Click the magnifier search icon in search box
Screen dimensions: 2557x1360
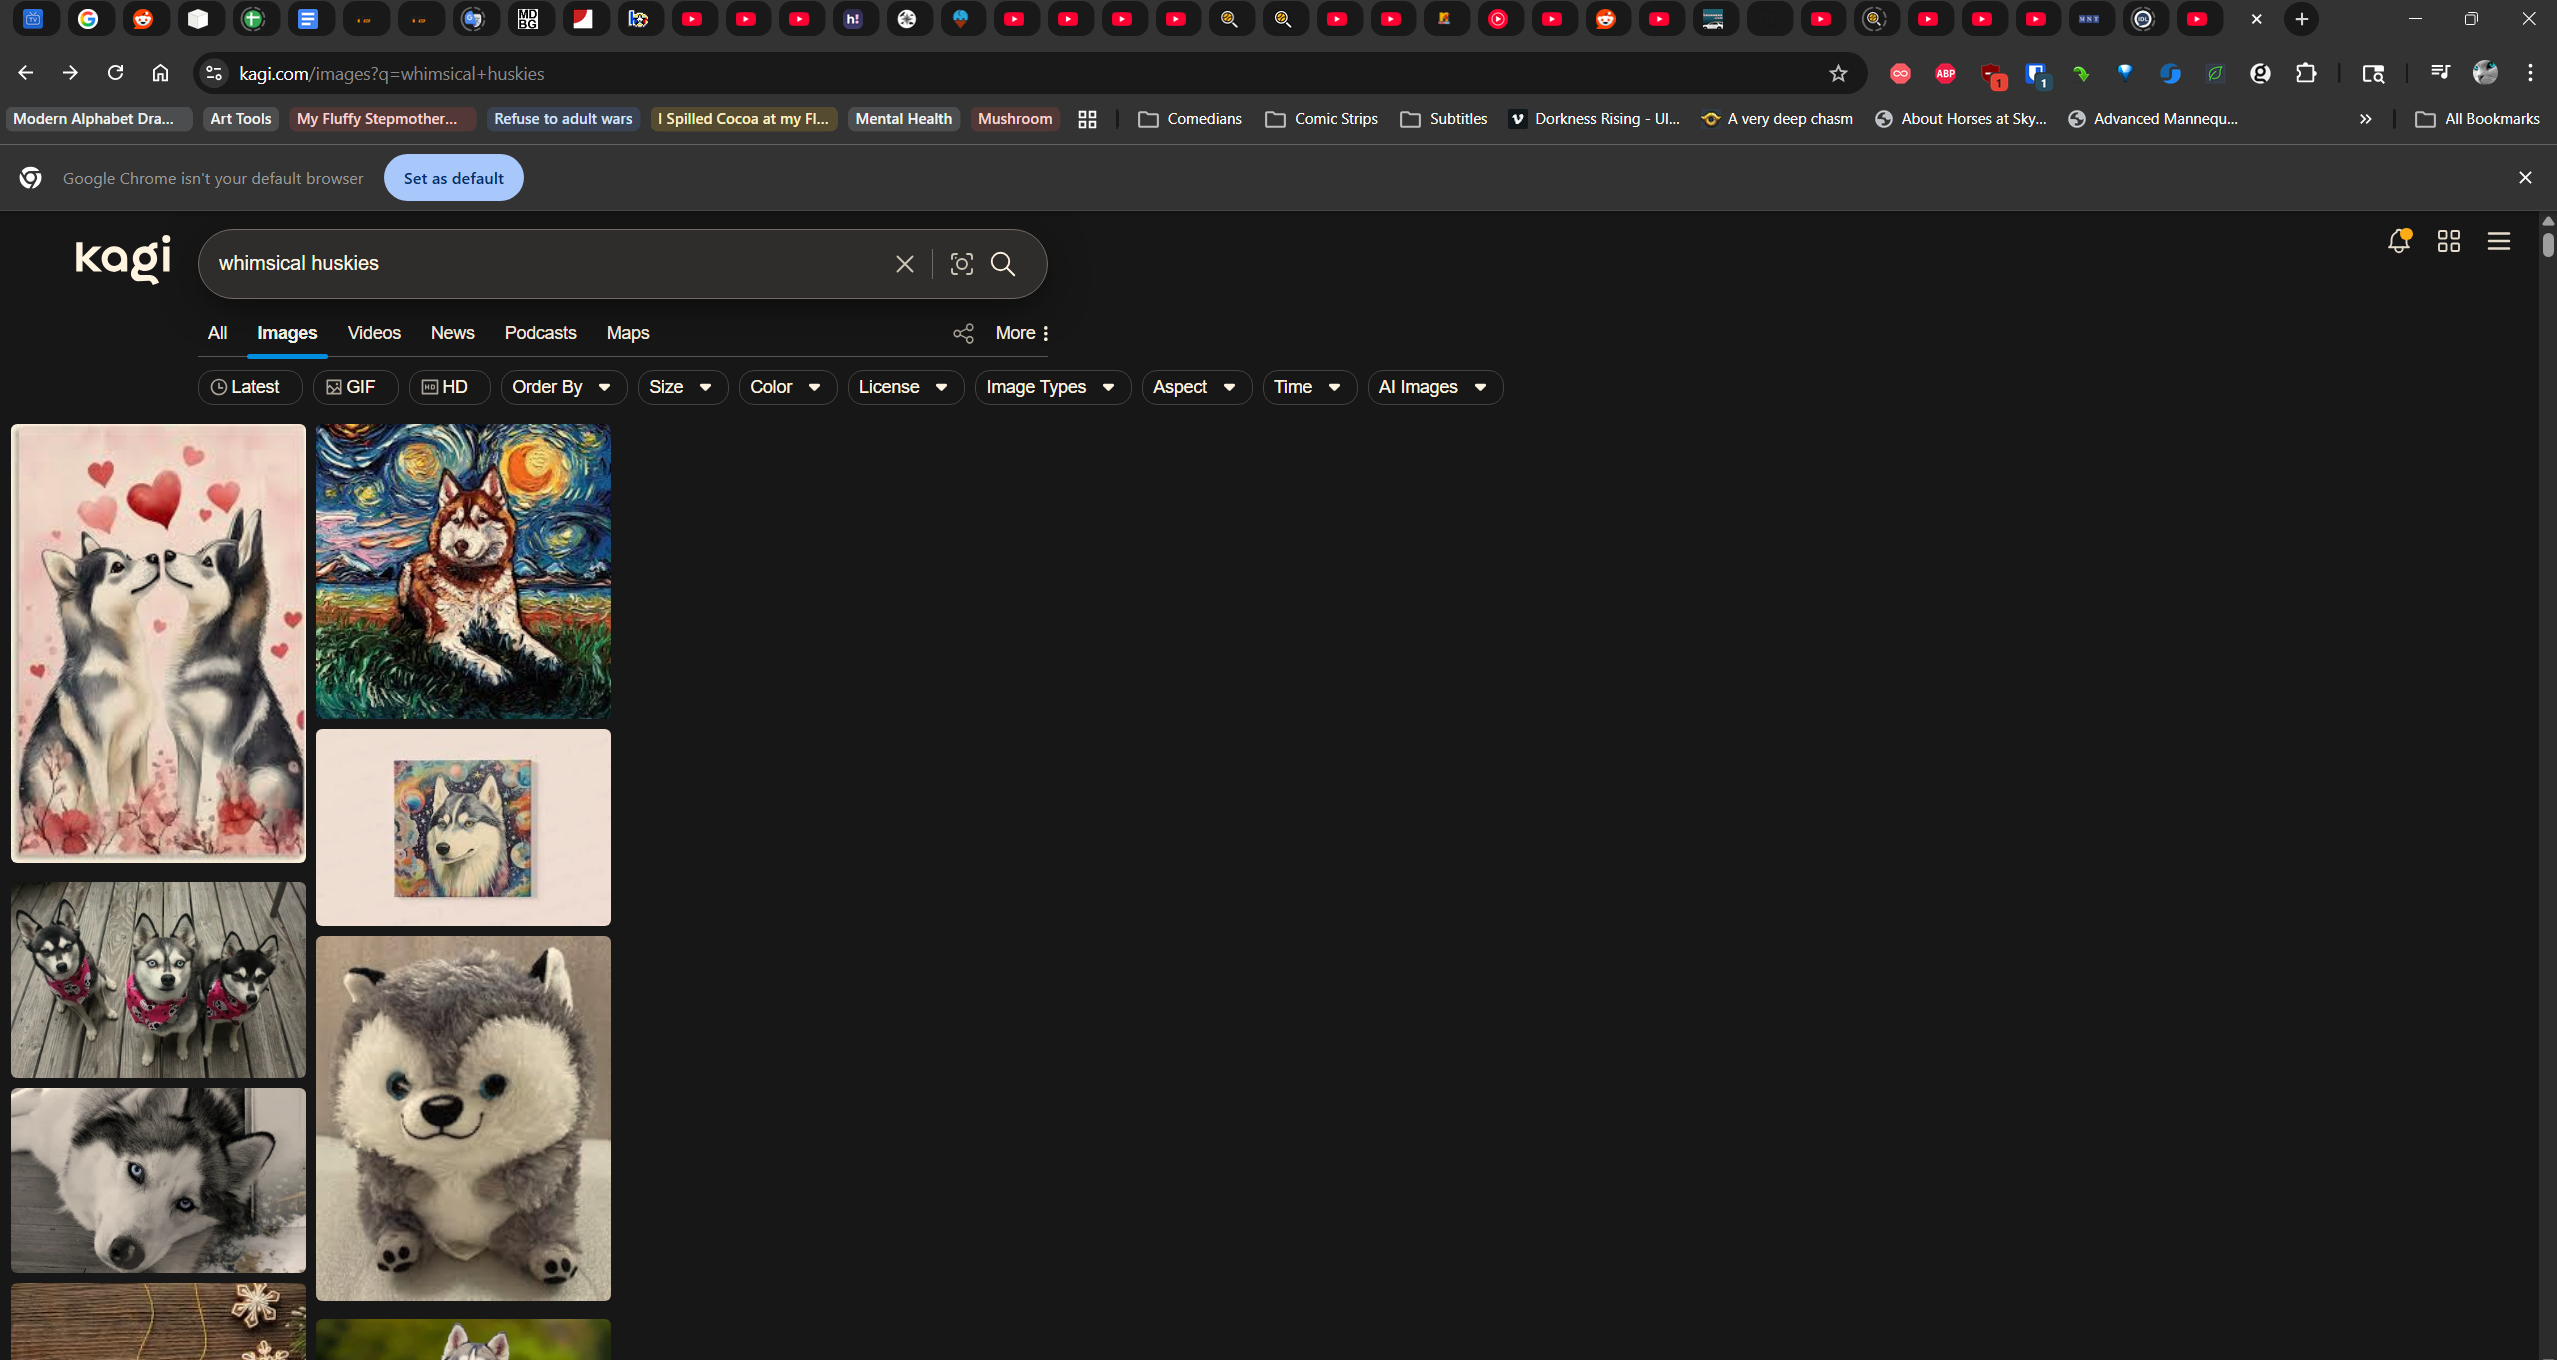click(1003, 264)
